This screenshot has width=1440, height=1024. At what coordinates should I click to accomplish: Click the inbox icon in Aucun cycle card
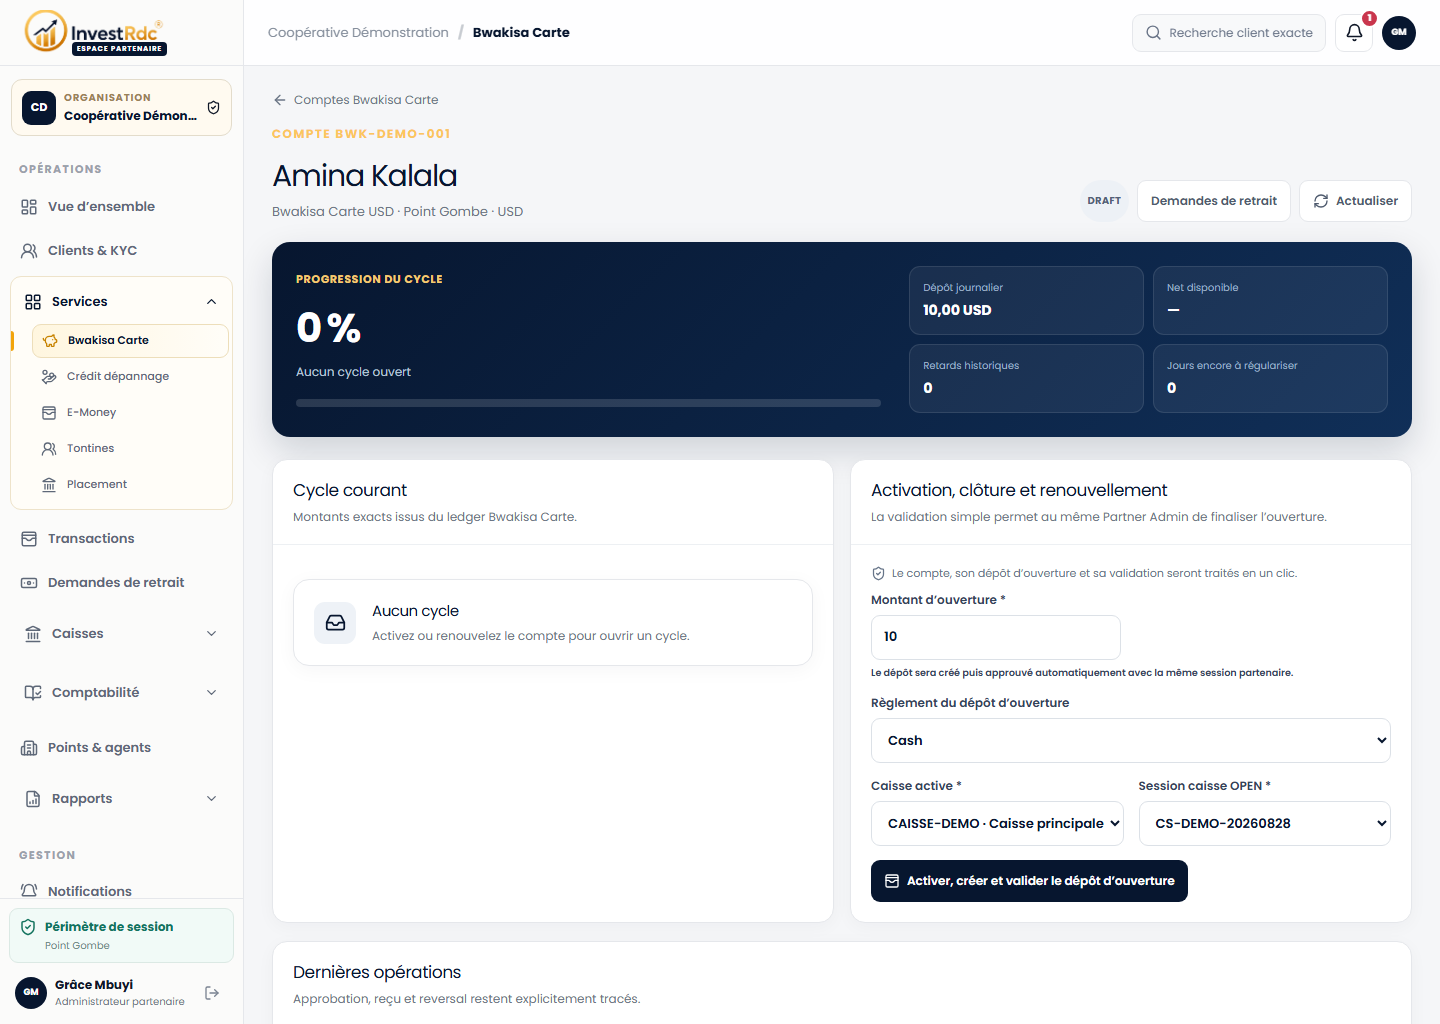coord(335,623)
